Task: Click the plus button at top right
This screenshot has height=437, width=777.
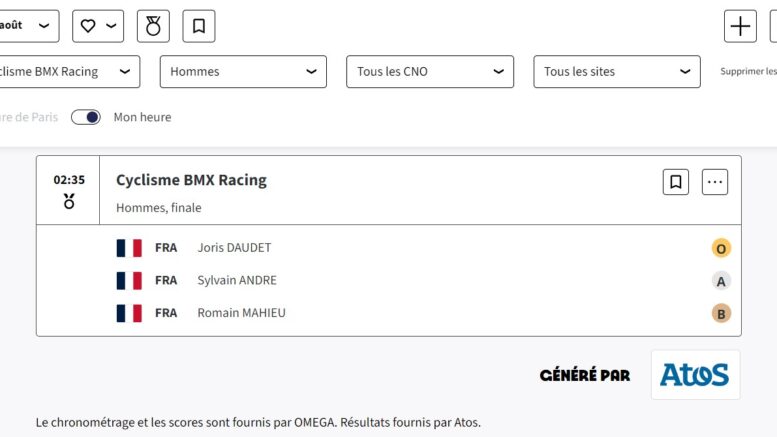Action: 740,26
